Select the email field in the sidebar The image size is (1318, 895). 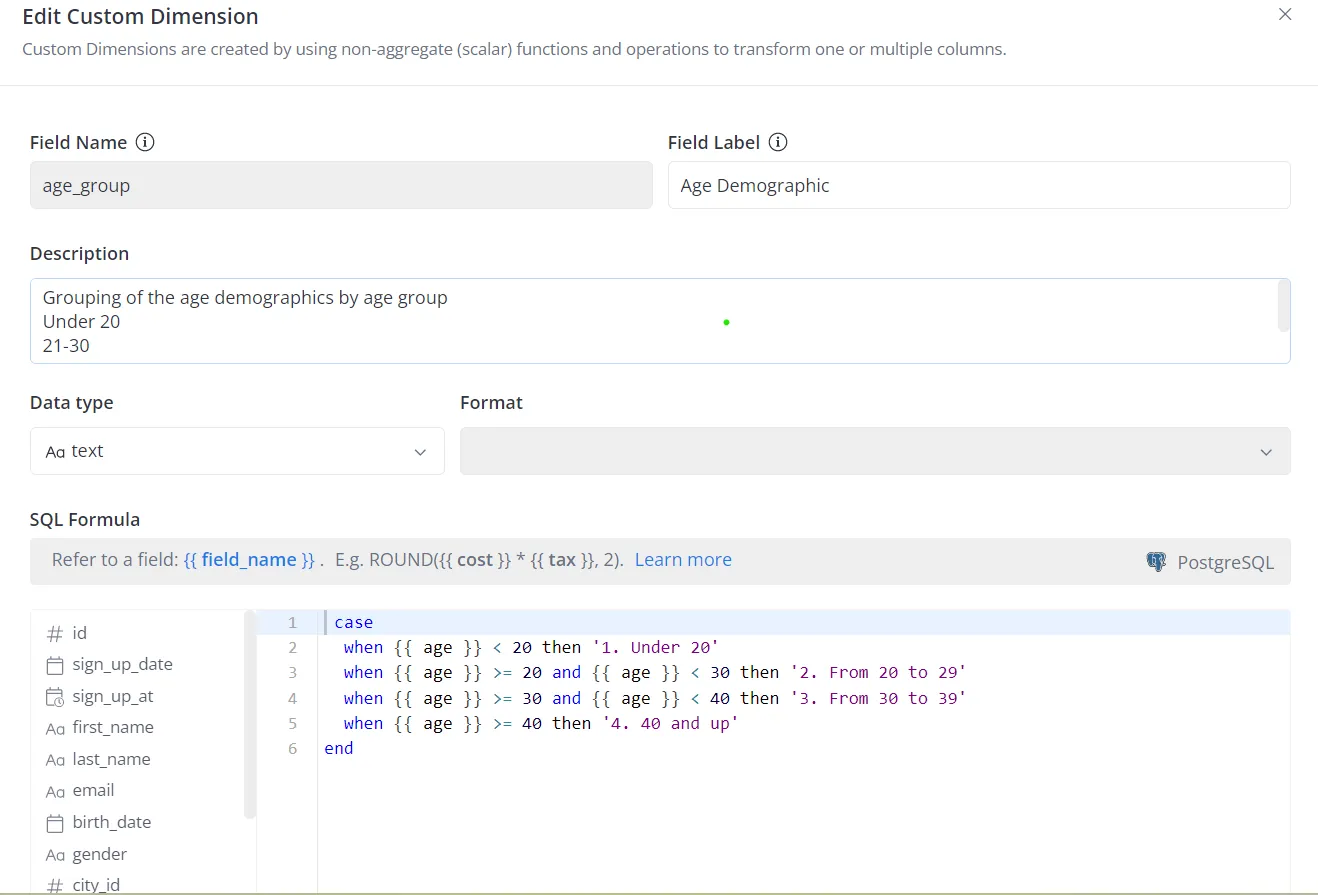tap(93, 790)
